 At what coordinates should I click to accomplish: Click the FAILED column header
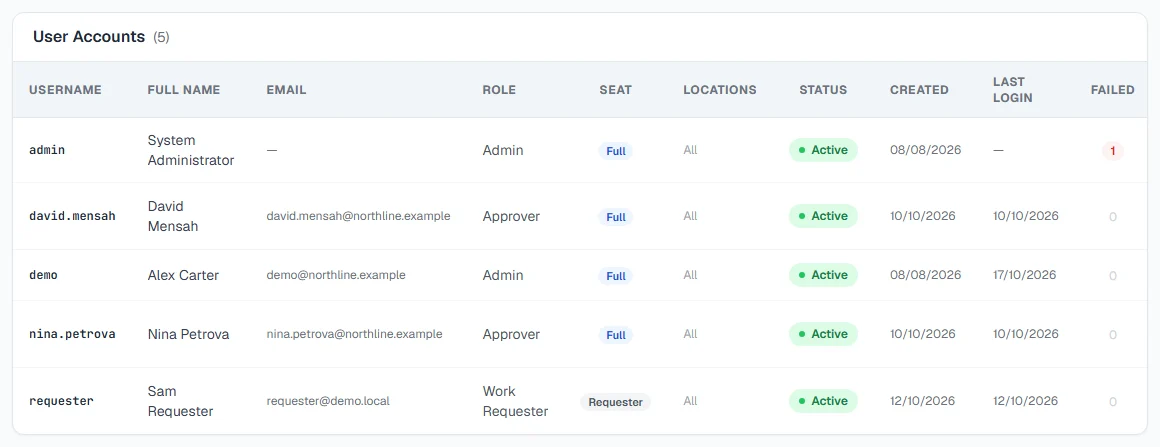click(1113, 90)
